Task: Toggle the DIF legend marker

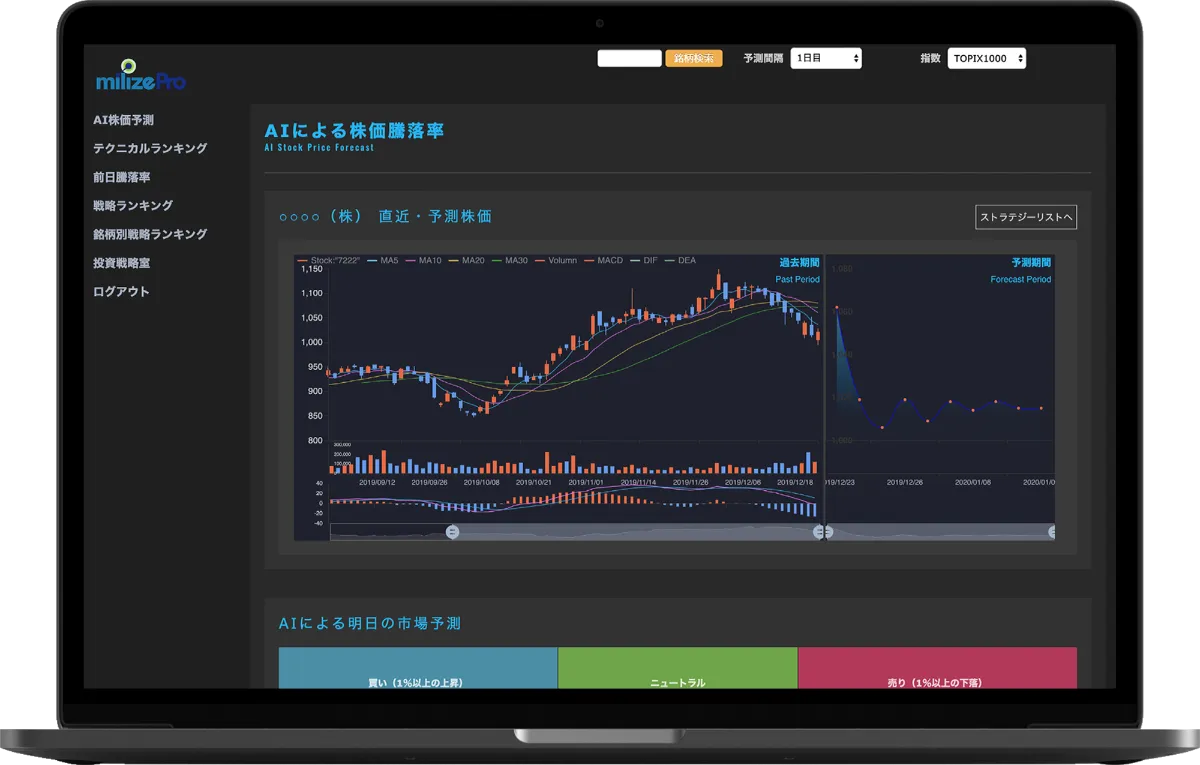Action: click(x=643, y=261)
